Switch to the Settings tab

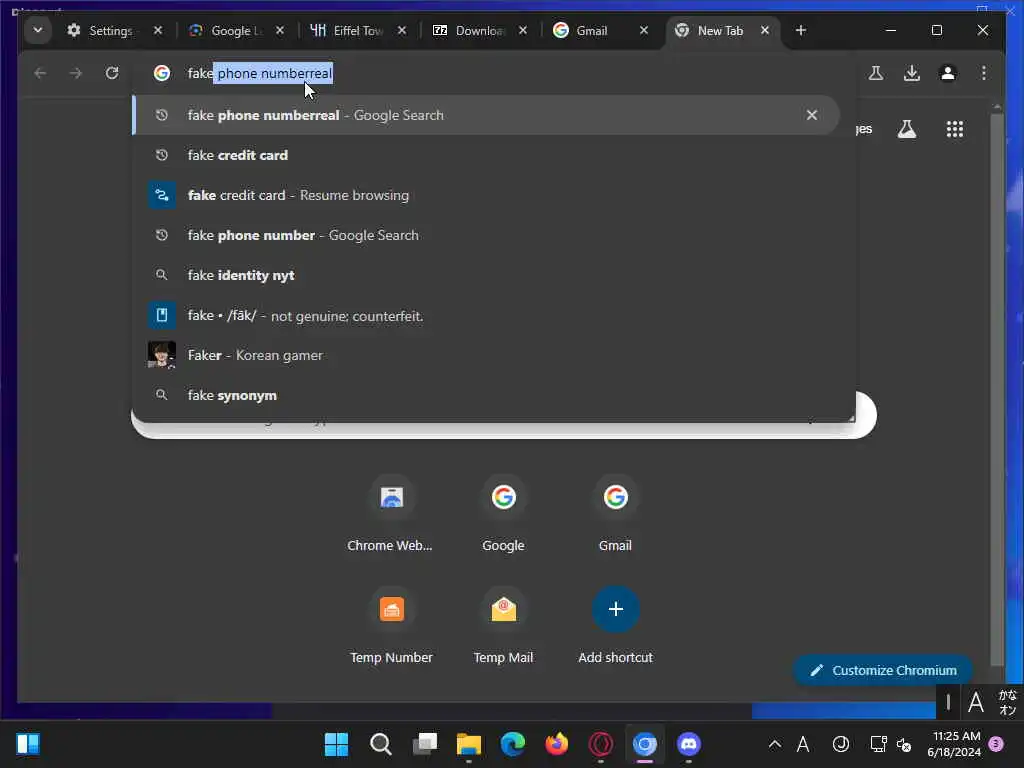coord(100,31)
